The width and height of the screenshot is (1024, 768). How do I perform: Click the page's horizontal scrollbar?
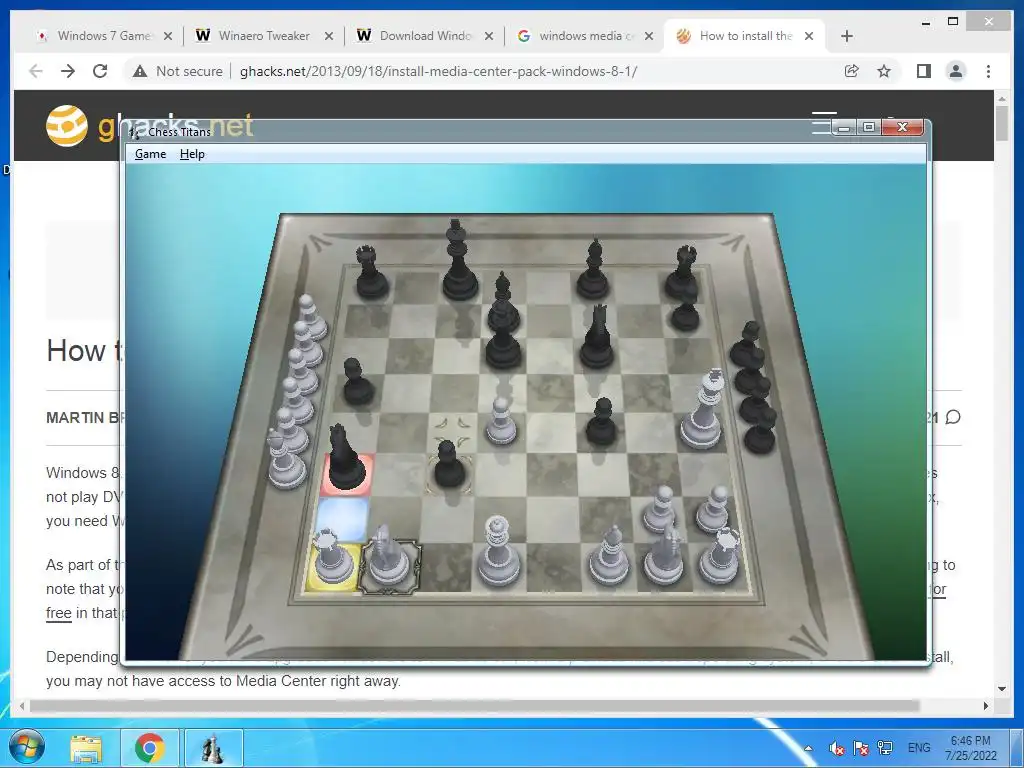[475, 706]
